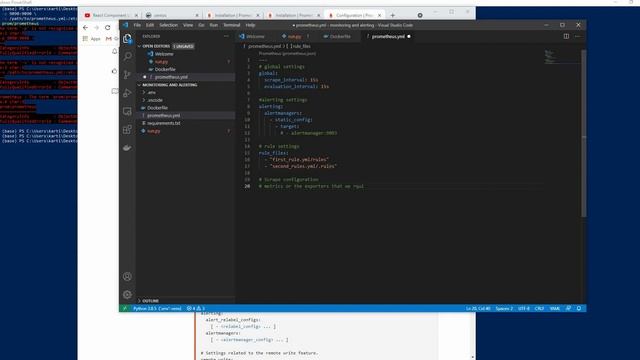Open Dockerfile in the project file tree

[x=157, y=108]
